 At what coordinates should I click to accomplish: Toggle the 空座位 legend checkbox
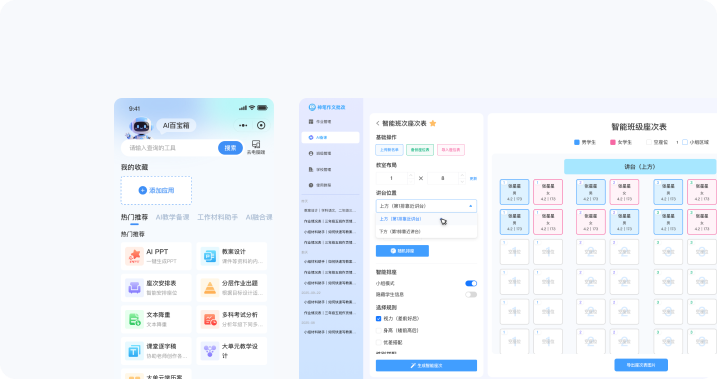tap(648, 142)
